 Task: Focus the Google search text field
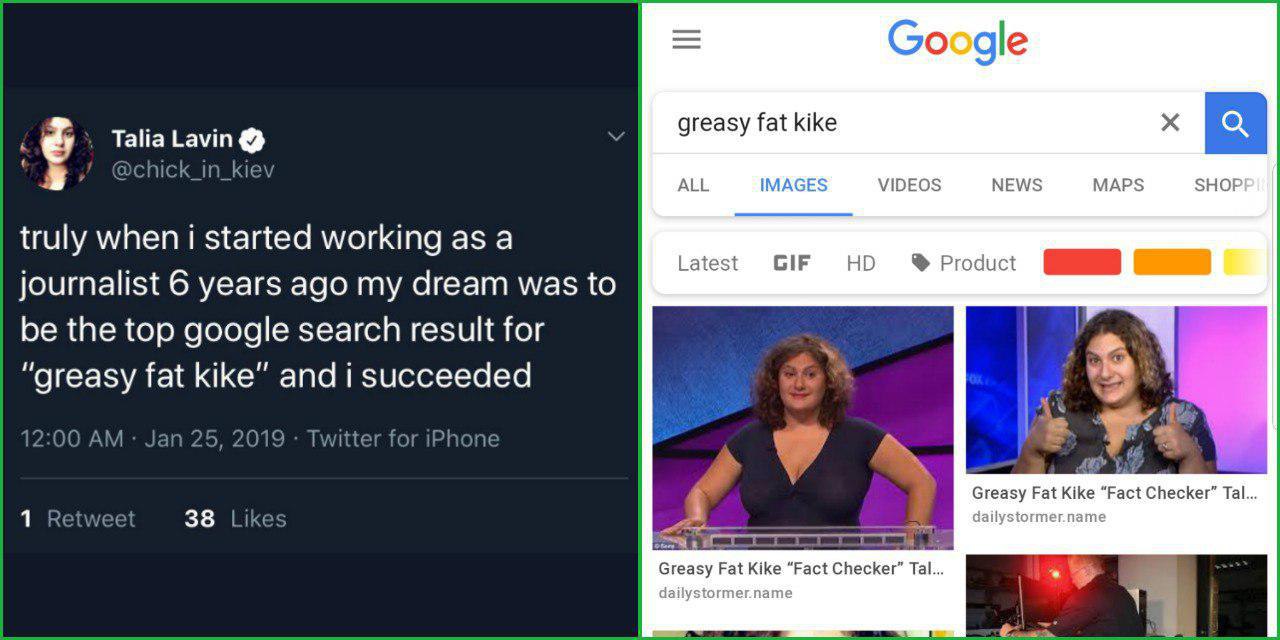tap(900, 123)
